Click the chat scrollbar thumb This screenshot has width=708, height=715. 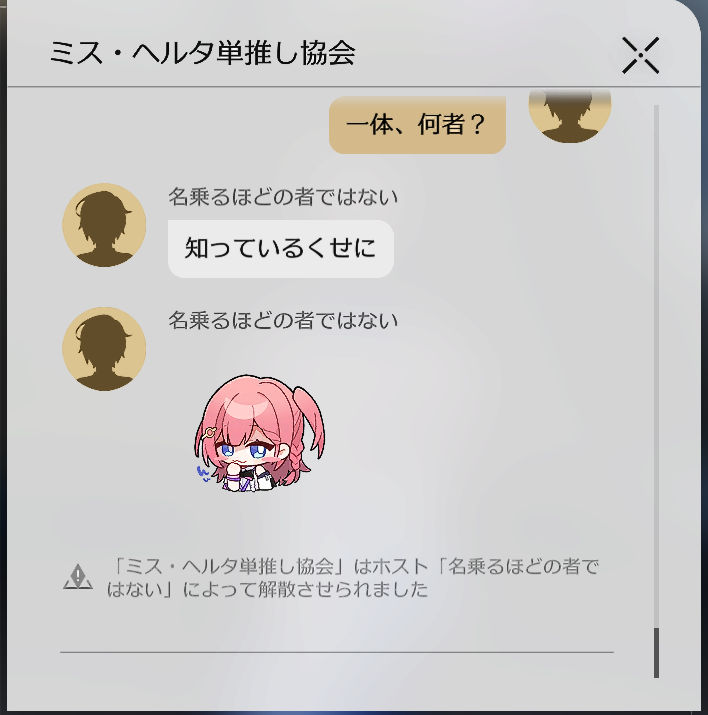point(656,653)
